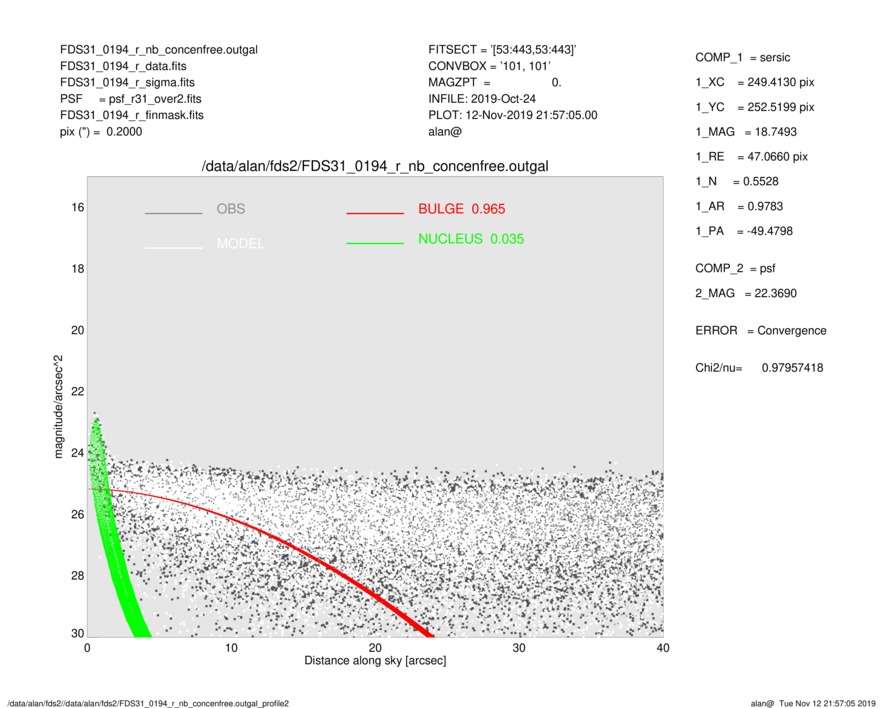Image resolution: width=885 pixels, height=708 pixels.
Task: Click the 1_MAG = 18.7493 value
Action: [x=746, y=132]
